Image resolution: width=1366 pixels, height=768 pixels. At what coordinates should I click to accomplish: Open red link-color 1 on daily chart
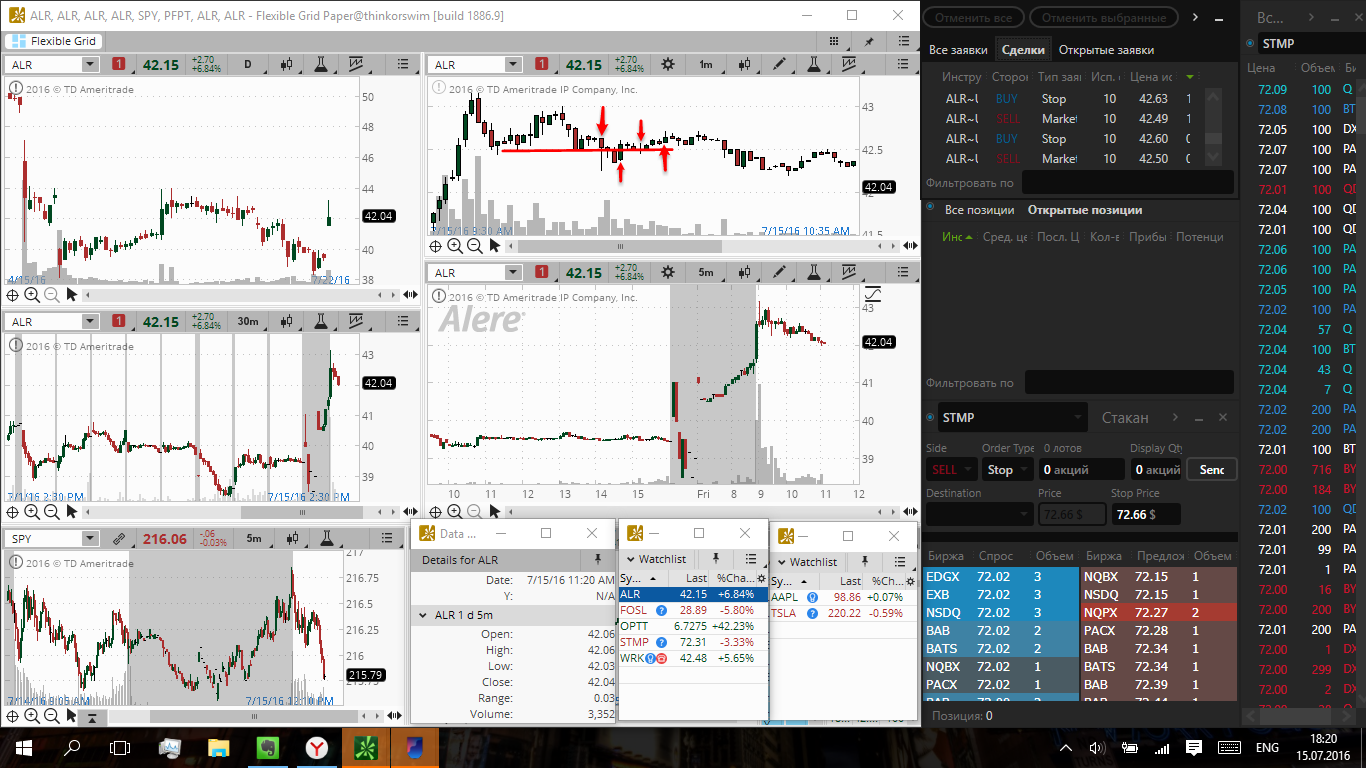tap(119, 64)
